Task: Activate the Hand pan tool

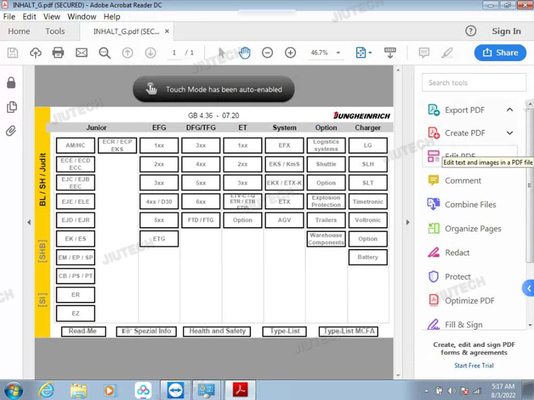Action: point(245,53)
